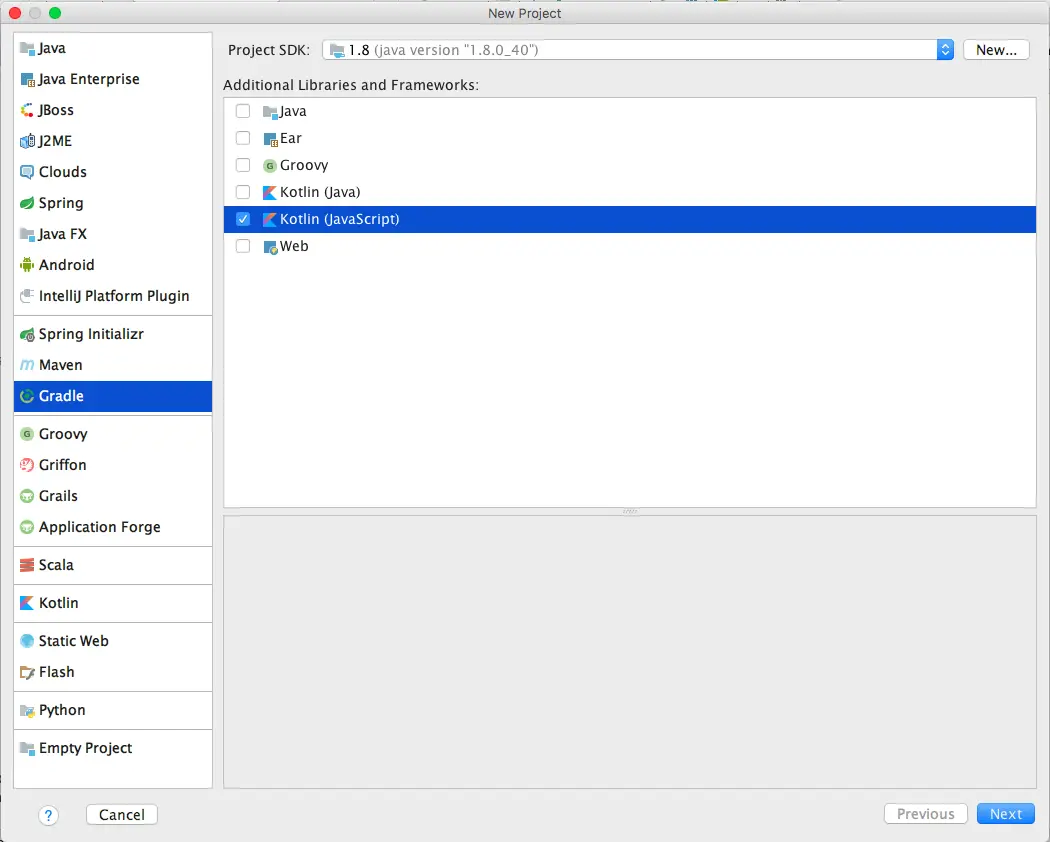Select "Spring Initializr" label
This screenshot has width=1050, height=842.
pos(91,334)
